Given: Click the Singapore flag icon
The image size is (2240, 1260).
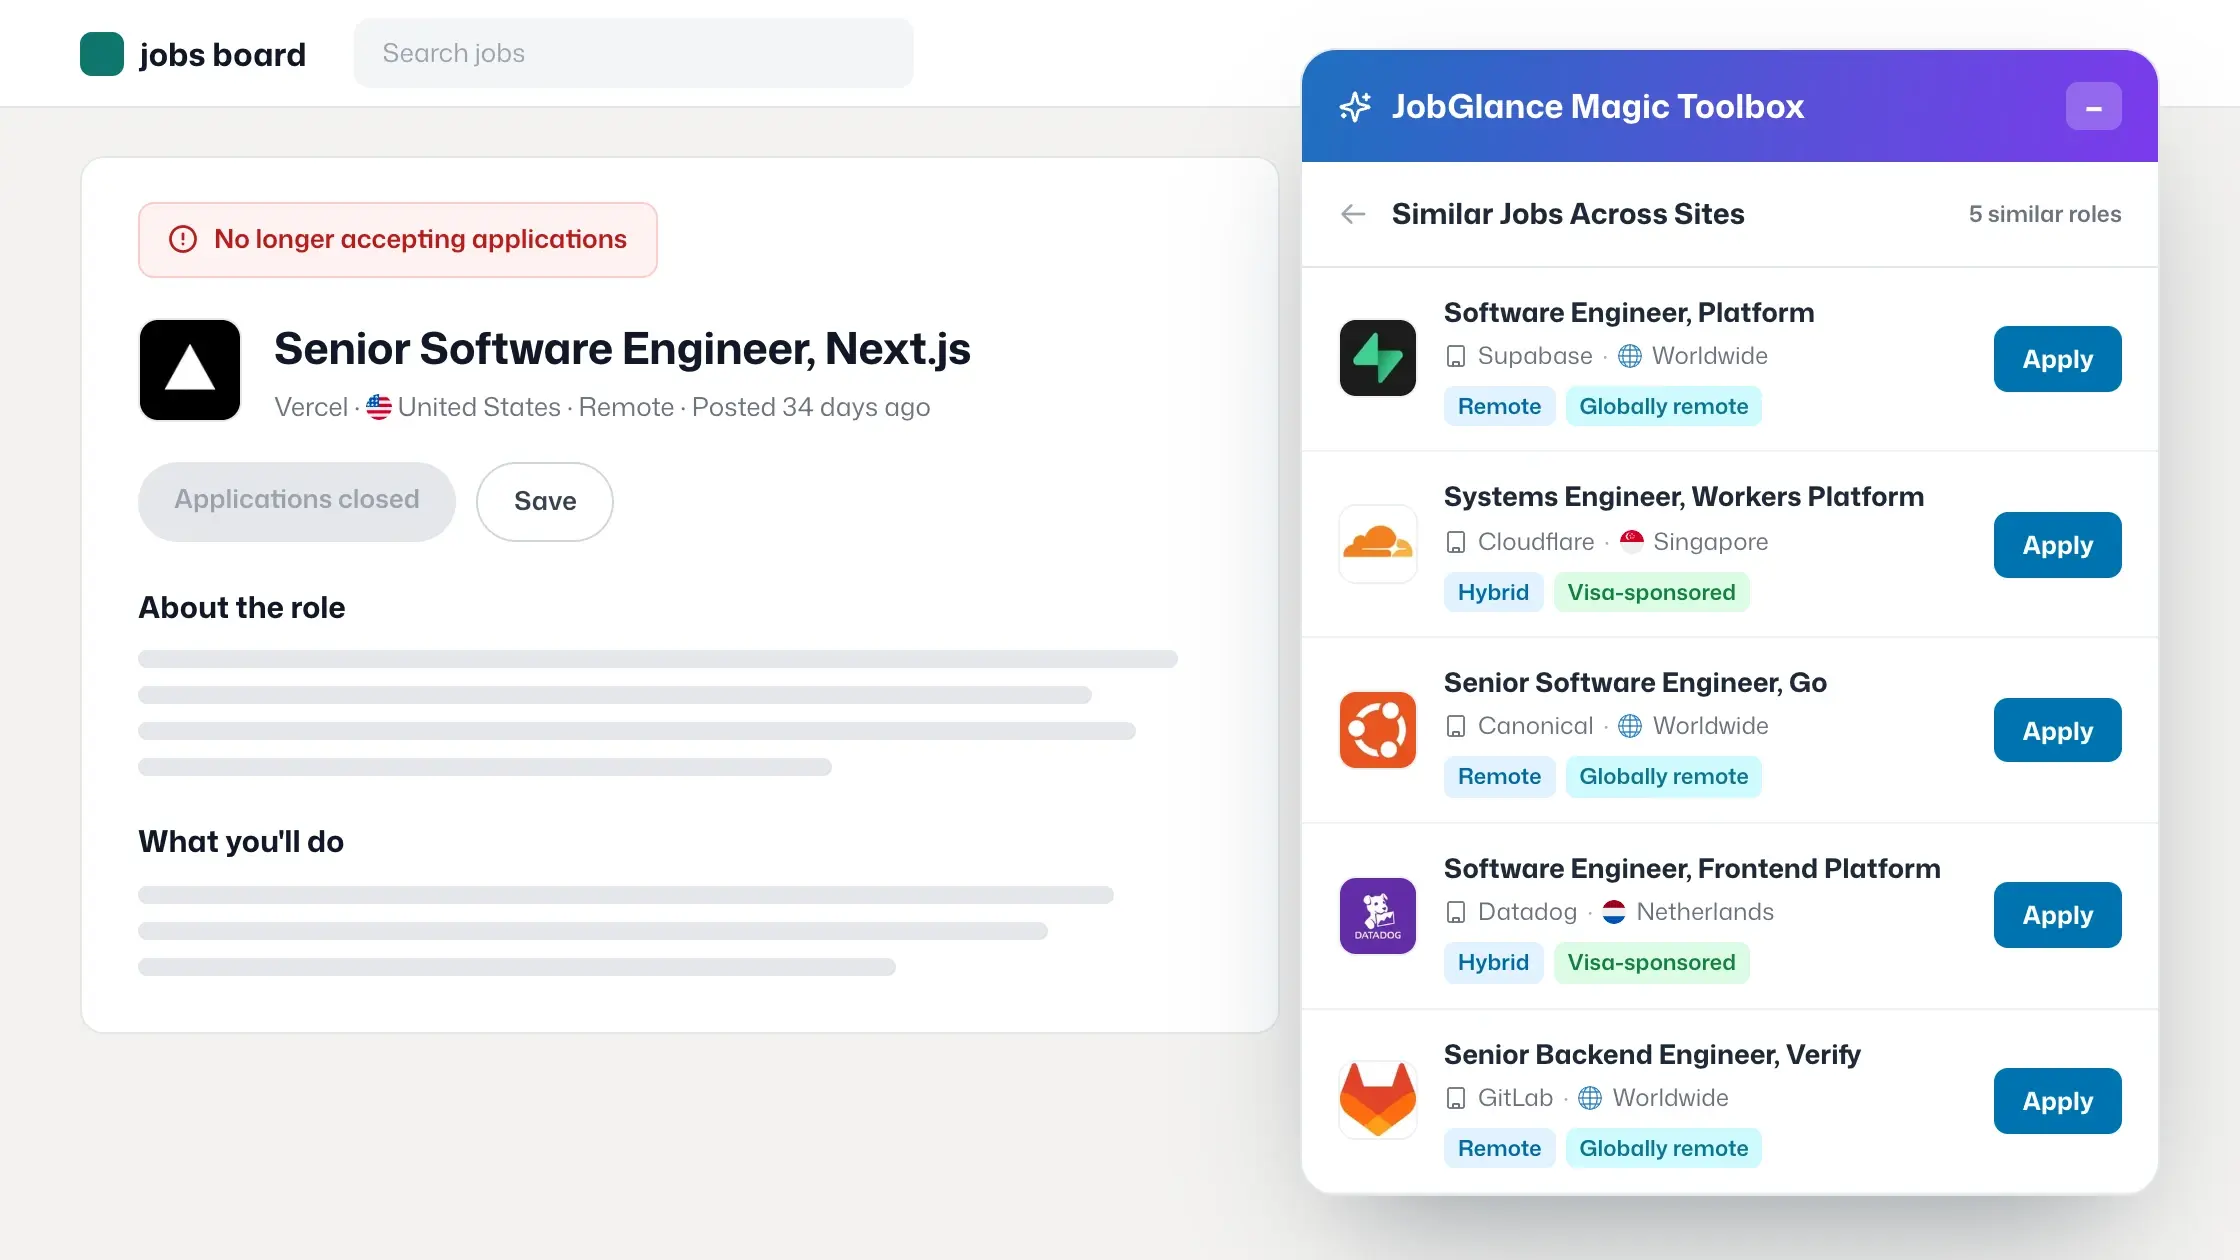Looking at the screenshot, I should [1632, 542].
